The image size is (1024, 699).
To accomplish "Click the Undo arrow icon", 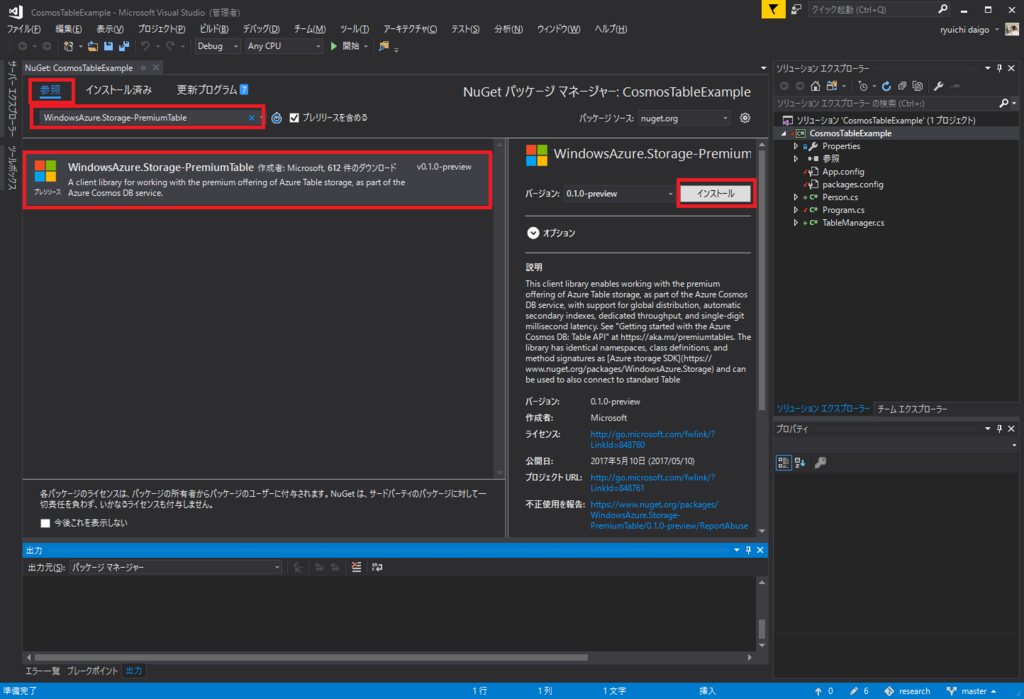I will (145, 46).
